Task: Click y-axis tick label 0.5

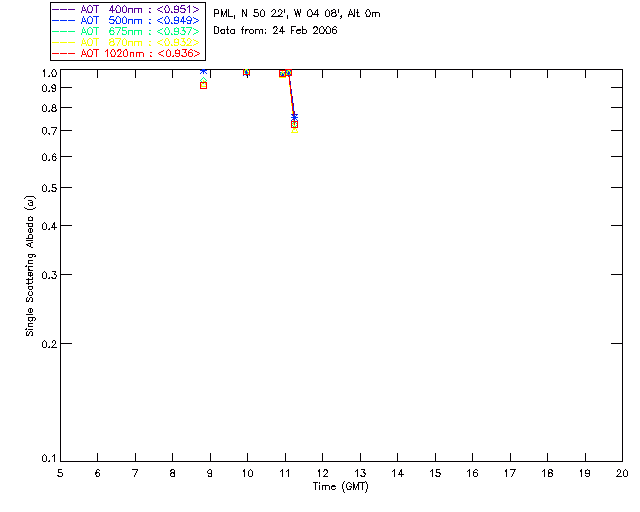Action: [49, 188]
